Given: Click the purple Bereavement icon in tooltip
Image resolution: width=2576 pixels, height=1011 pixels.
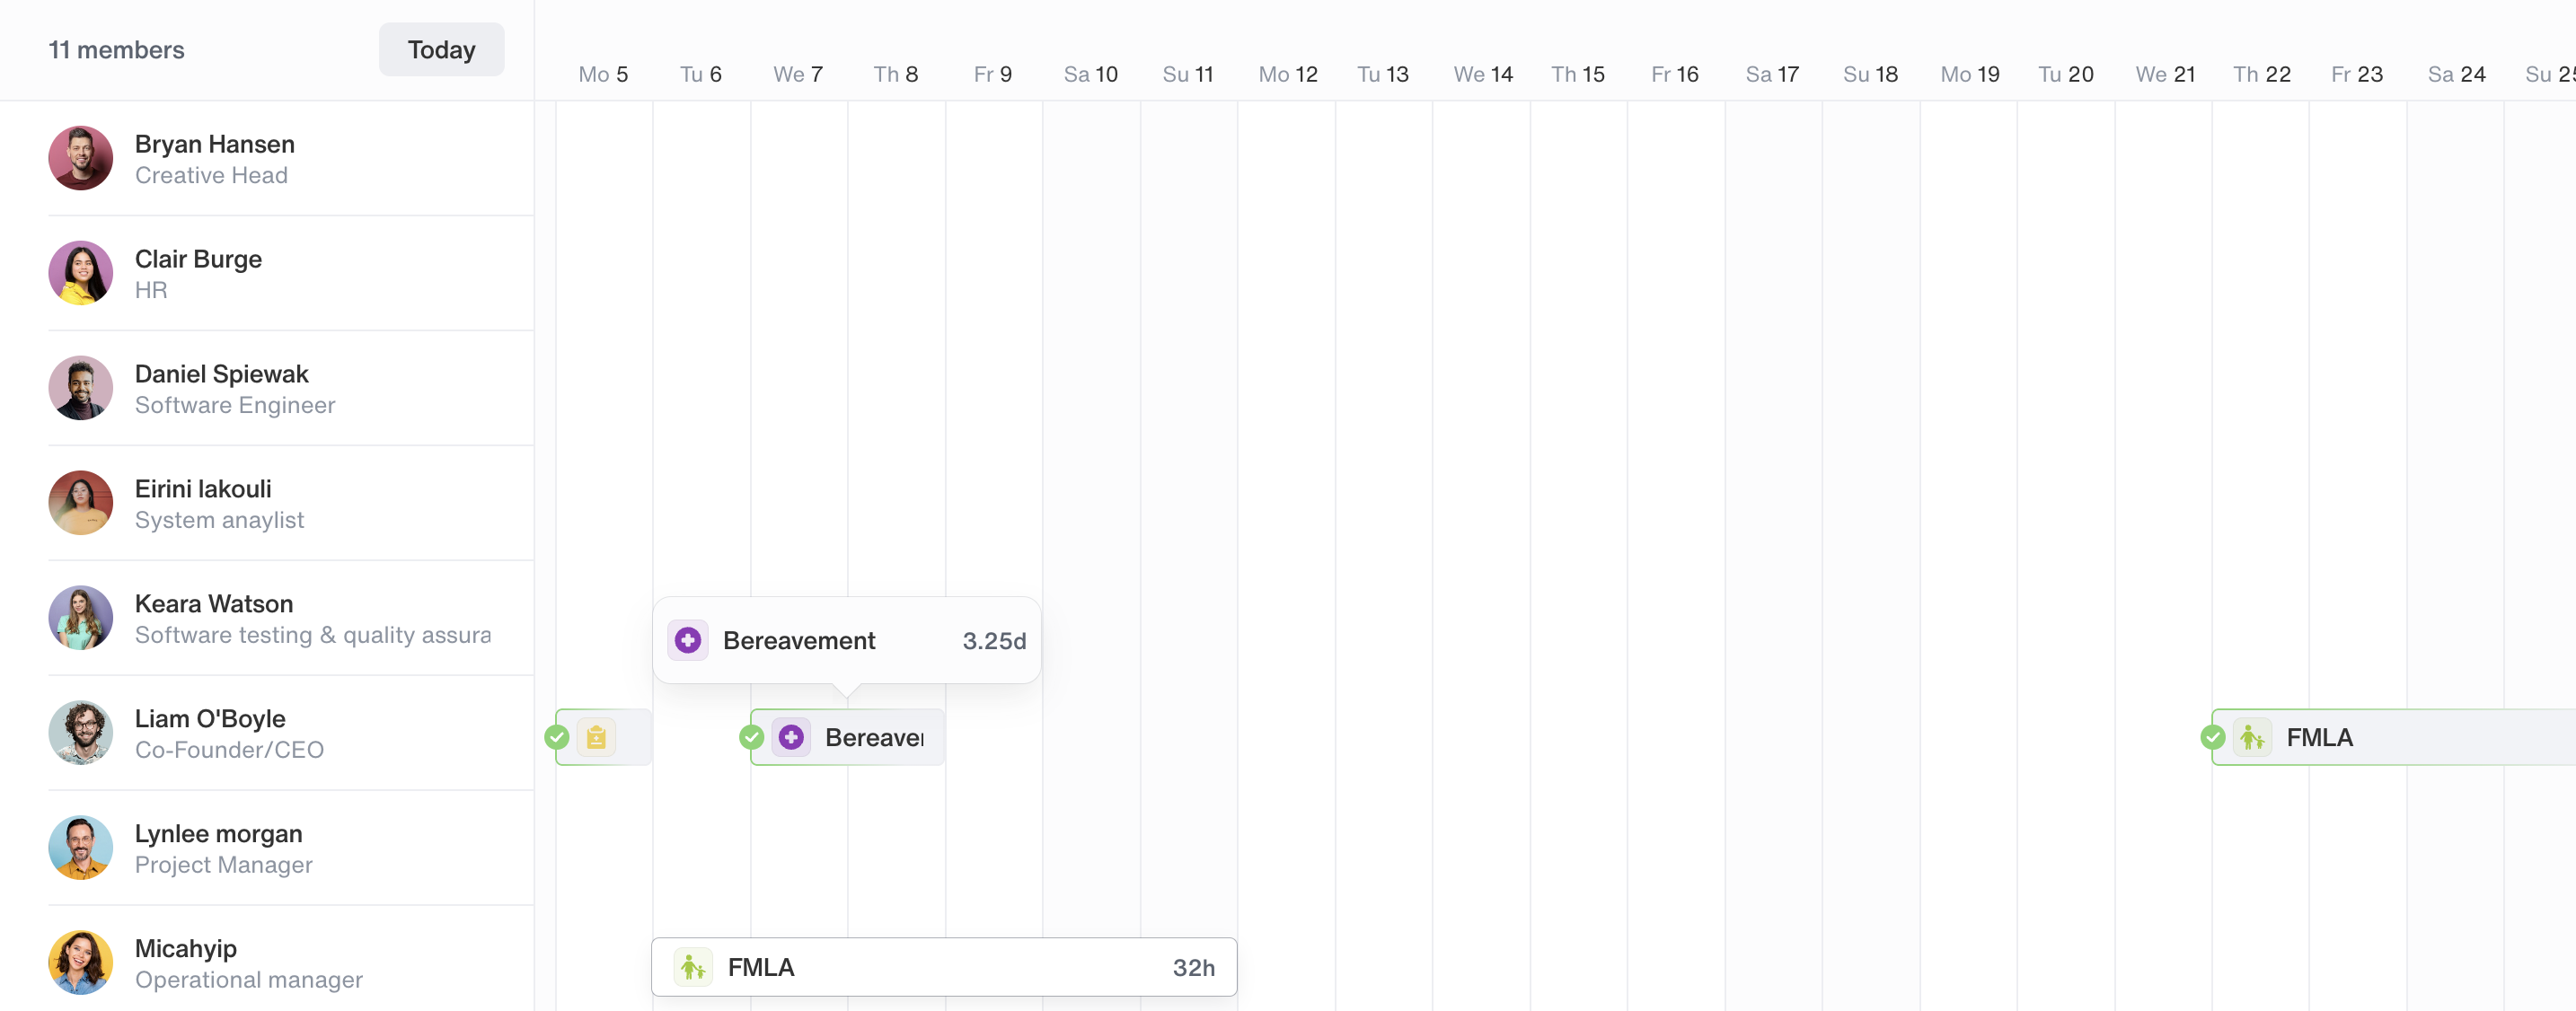Looking at the screenshot, I should [688, 640].
